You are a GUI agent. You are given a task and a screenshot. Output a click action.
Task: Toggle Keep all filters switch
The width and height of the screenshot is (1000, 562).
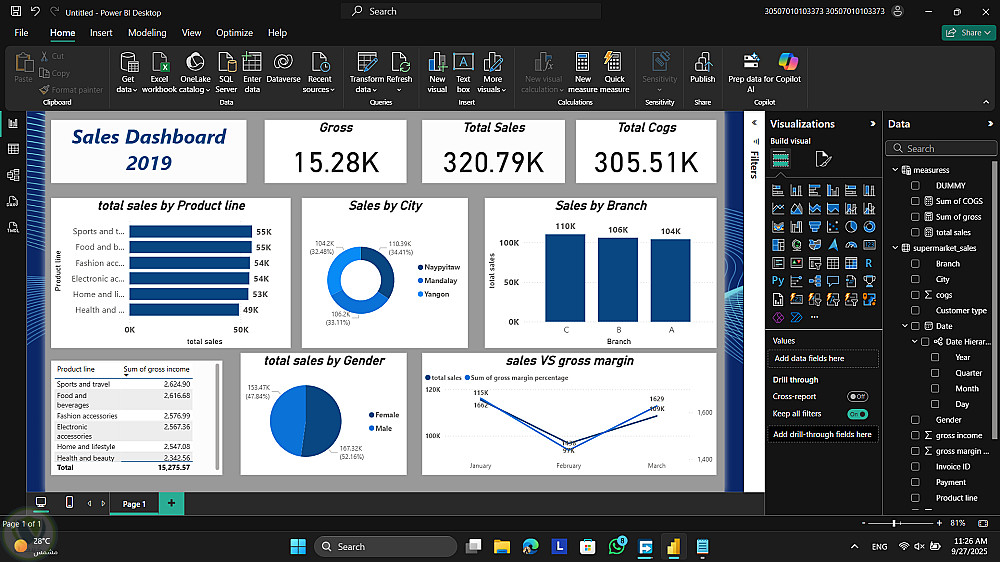(857, 414)
